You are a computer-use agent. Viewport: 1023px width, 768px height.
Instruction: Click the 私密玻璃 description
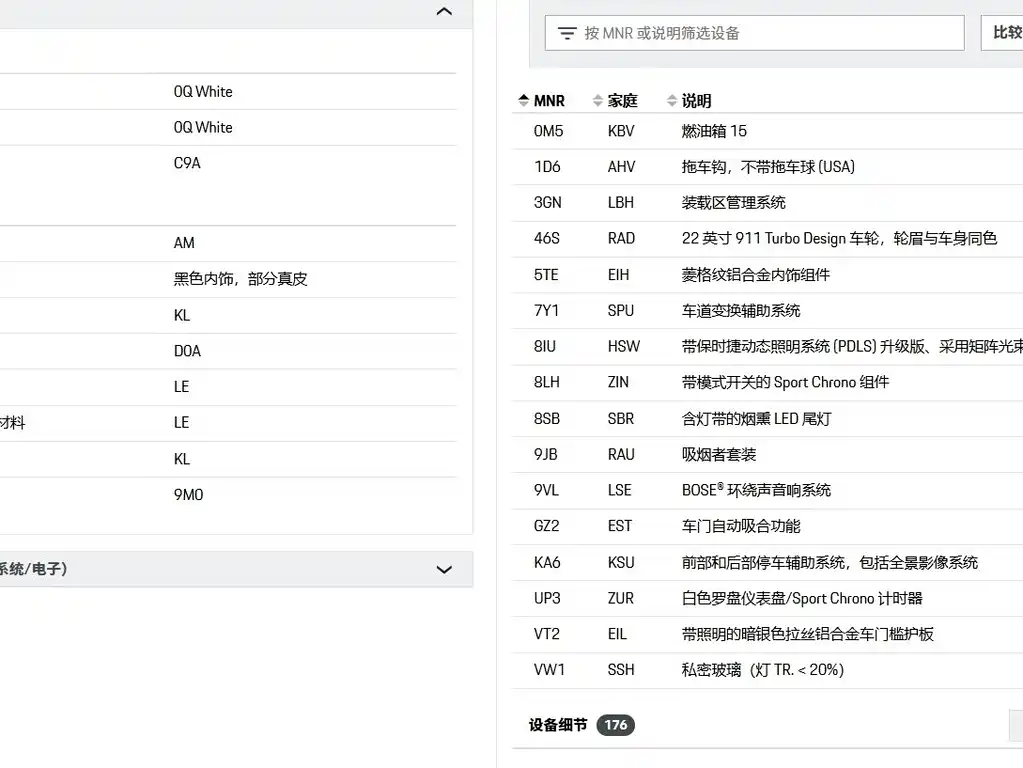(763, 670)
